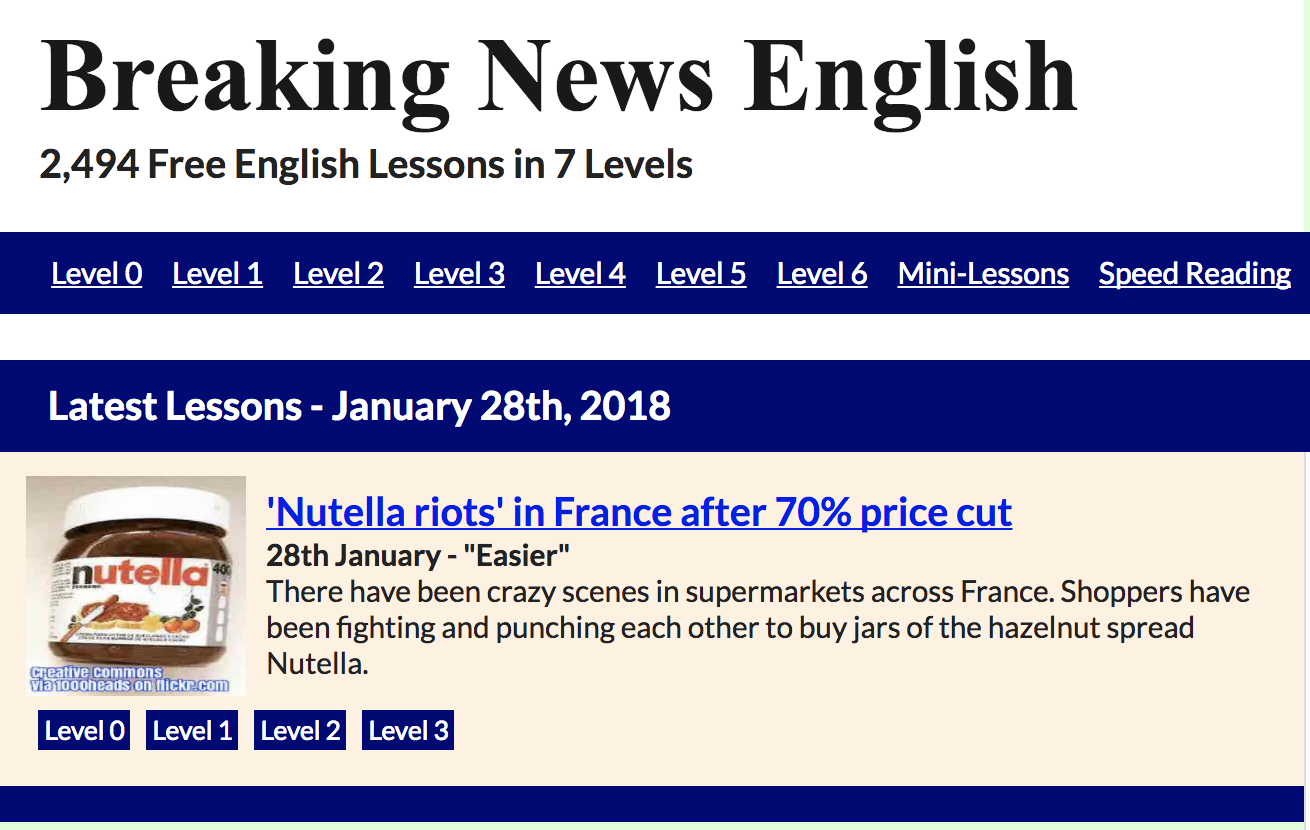
Task: Choose the Level 2 button beneath the Nutella lesson
Action: point(300,731)
